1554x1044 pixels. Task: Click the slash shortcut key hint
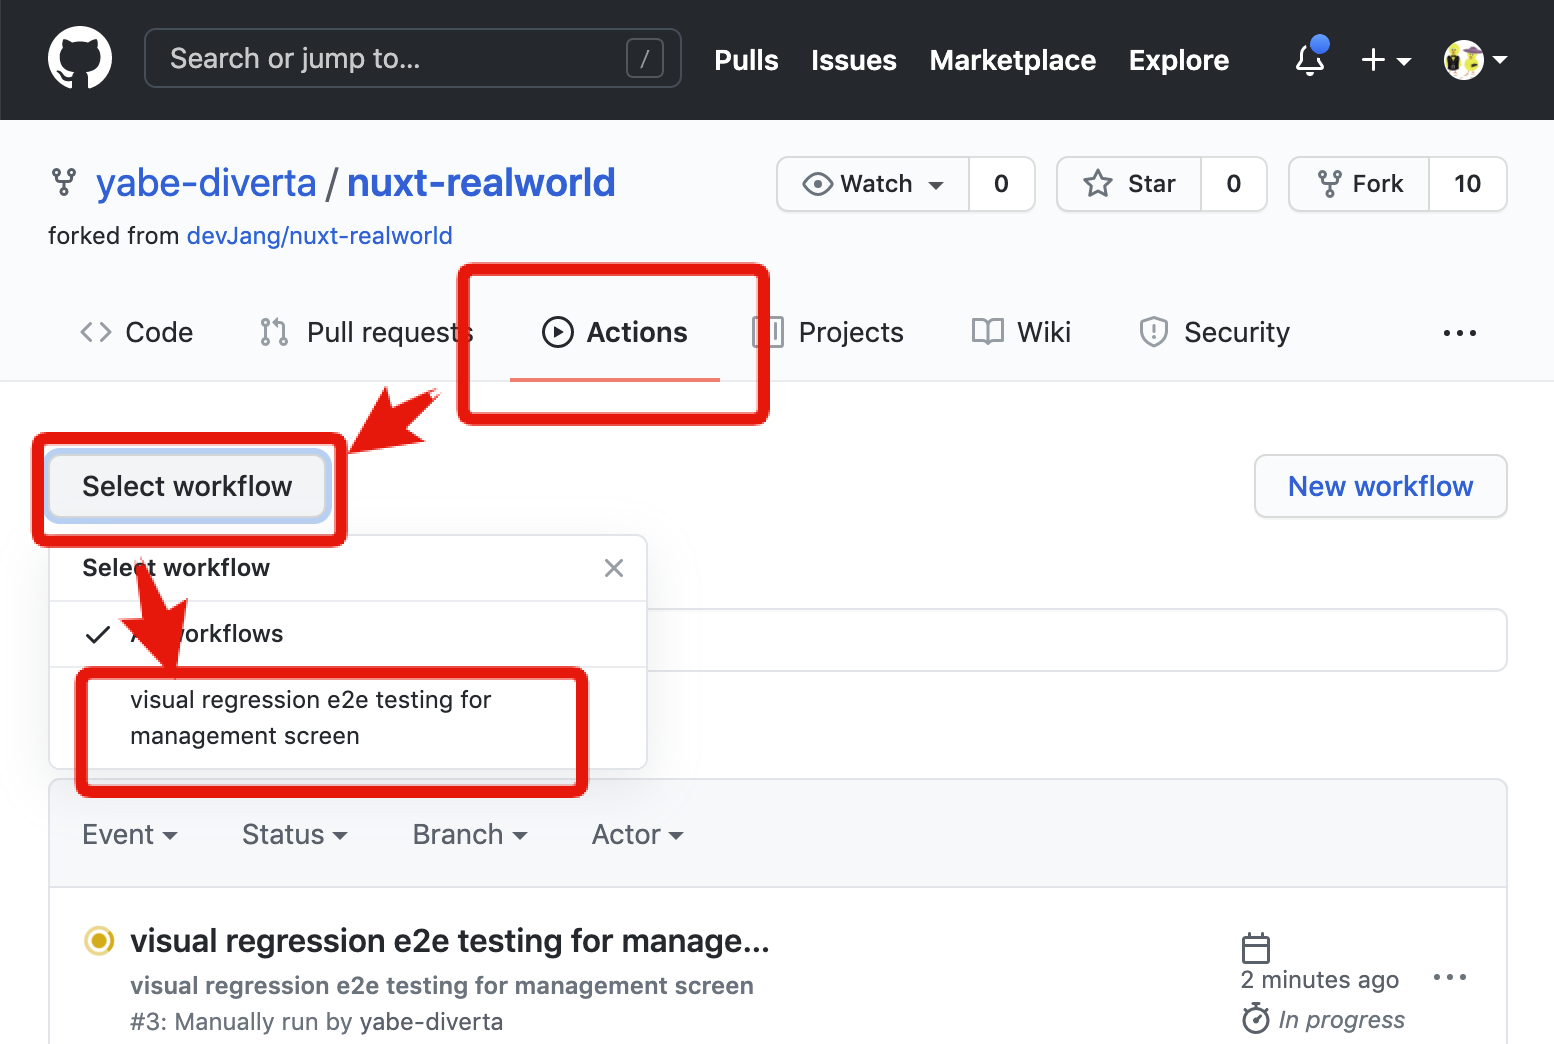(645, 58)
